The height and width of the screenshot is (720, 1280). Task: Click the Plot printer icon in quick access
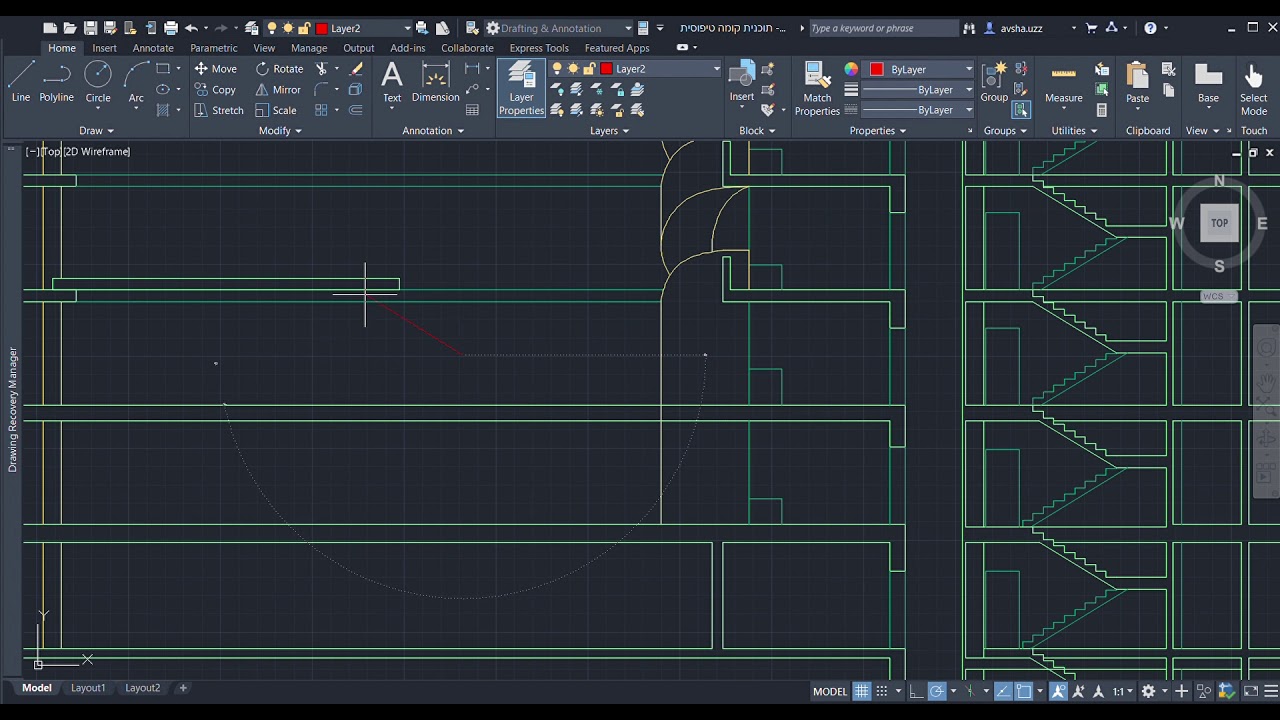coord(171,28)
